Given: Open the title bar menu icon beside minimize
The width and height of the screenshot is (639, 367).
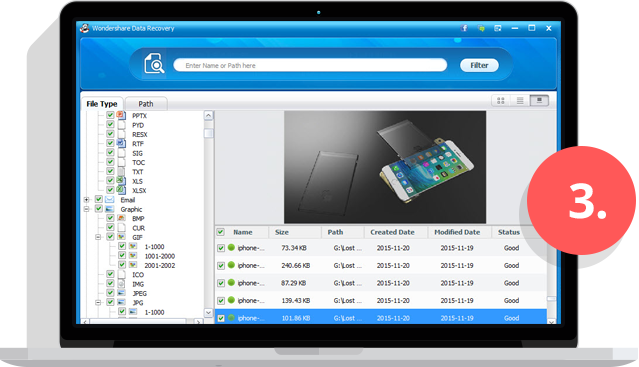Looking at the screenshot, I should tap(498, 28).
